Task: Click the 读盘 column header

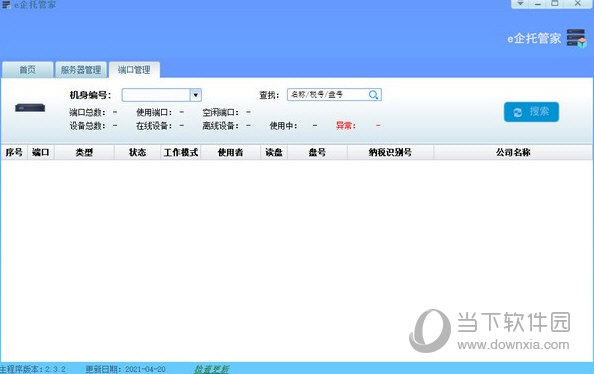Action: click(x=274, y=152)
